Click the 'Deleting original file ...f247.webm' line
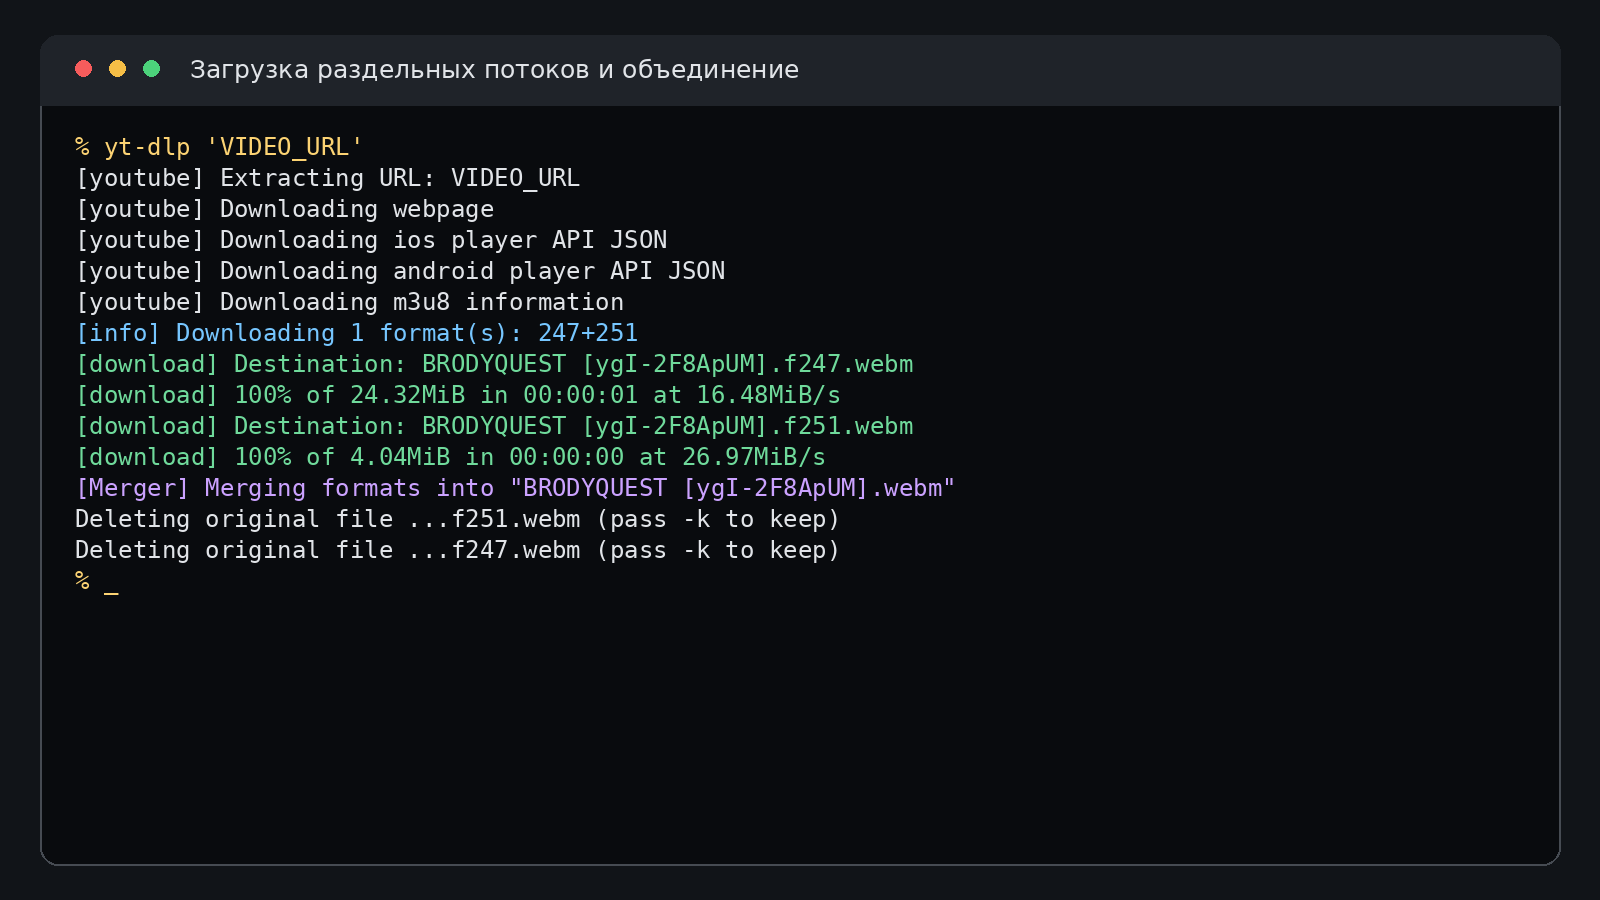1600x900 pixels. coord(458,550)
